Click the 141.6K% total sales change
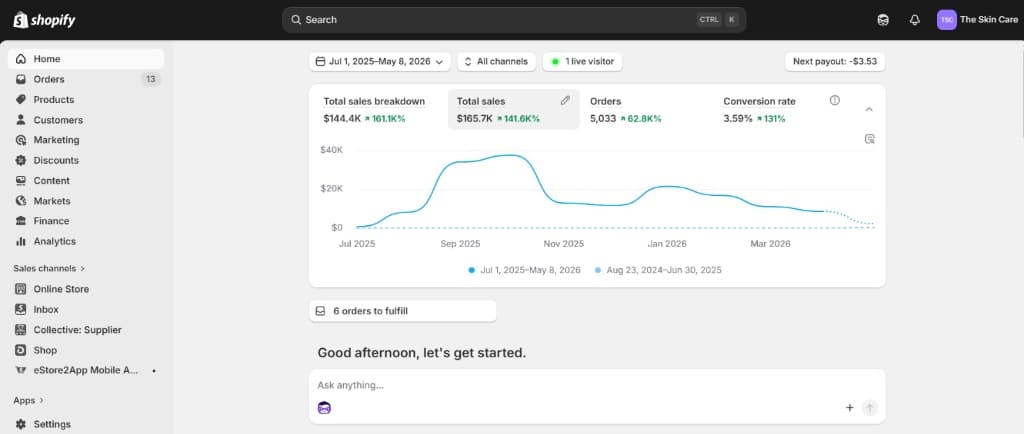This screenshot has width=1024, height=434. pos(519,119)
